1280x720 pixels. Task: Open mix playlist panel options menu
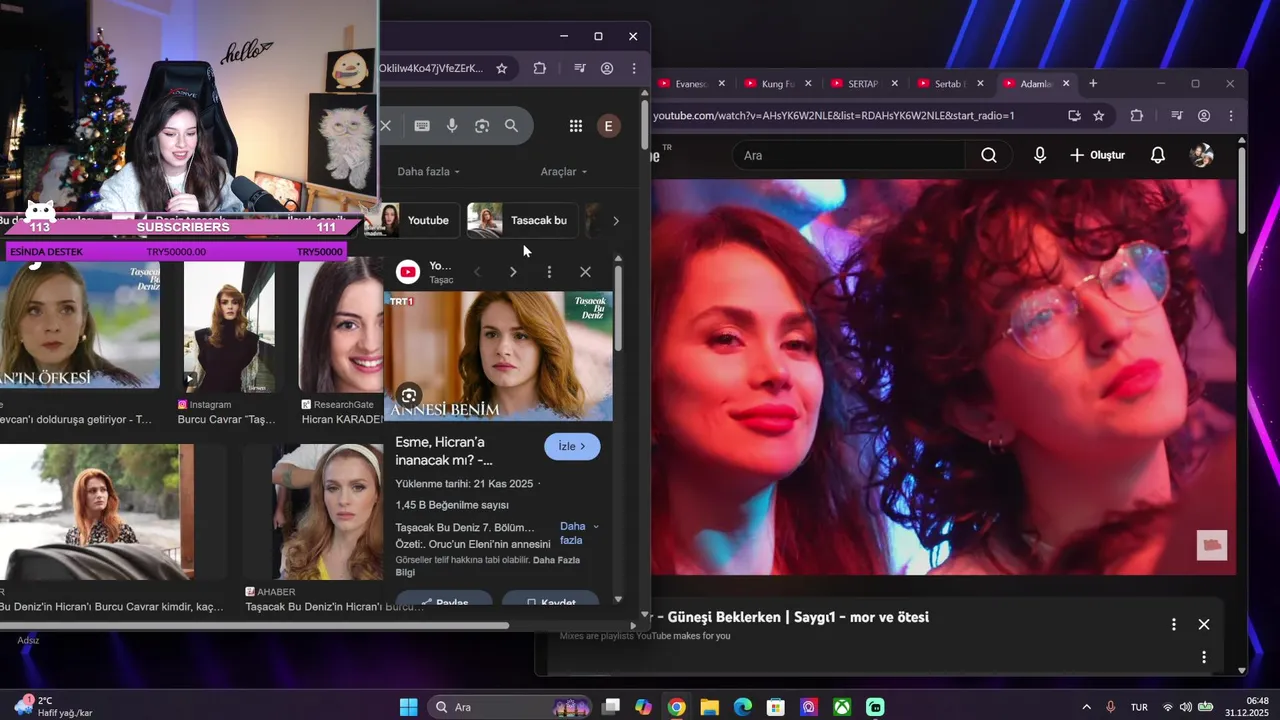[1174, 624]
